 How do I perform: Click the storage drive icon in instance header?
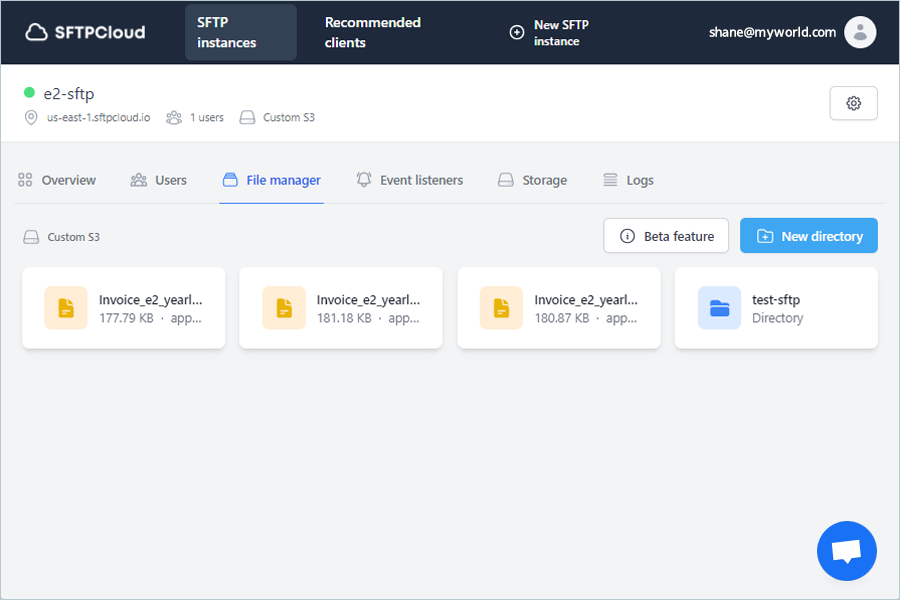coord(247,118)
